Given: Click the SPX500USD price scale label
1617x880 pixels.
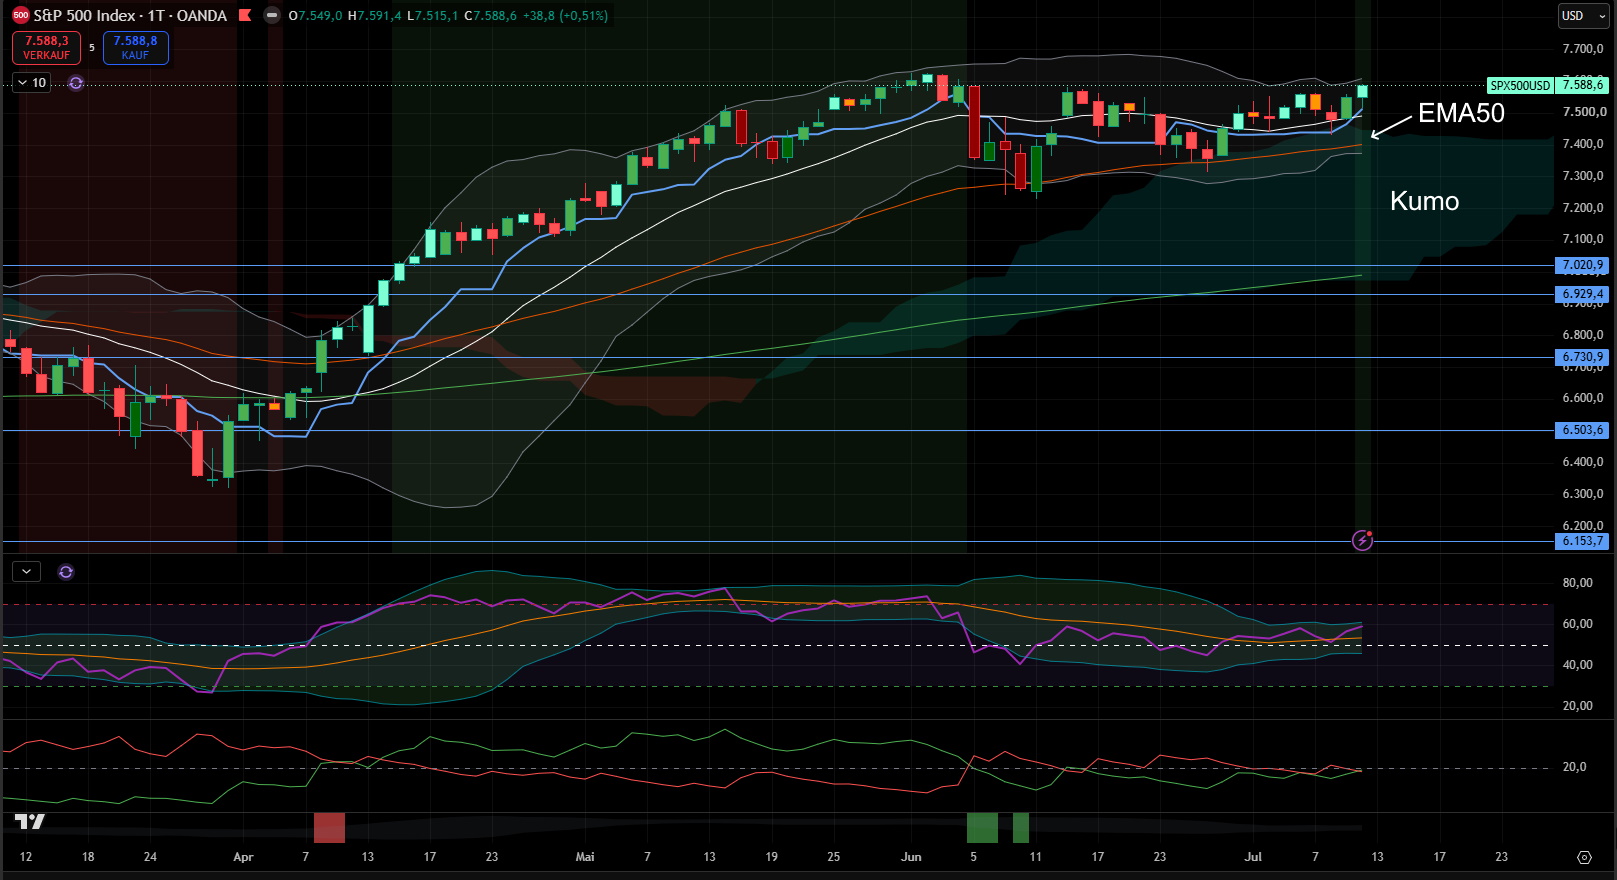Looking at the screenshot, I should point(1520,86).
